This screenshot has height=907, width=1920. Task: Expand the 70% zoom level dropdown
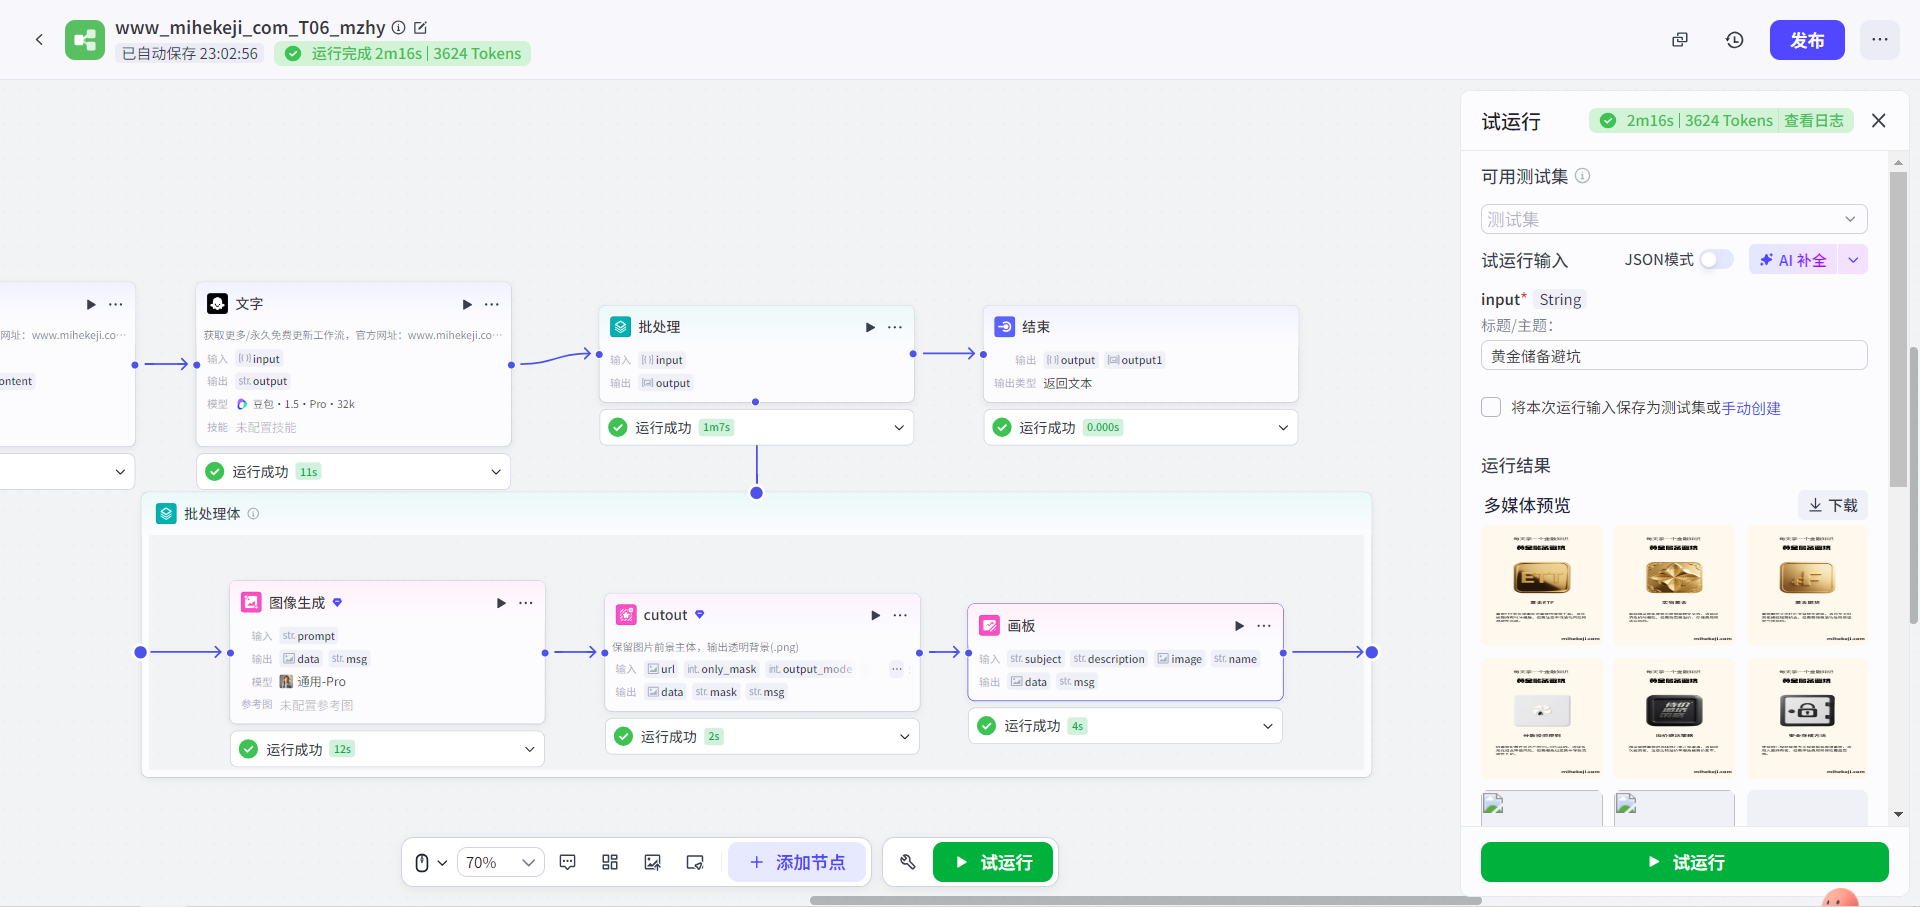(x=529, y=862)
